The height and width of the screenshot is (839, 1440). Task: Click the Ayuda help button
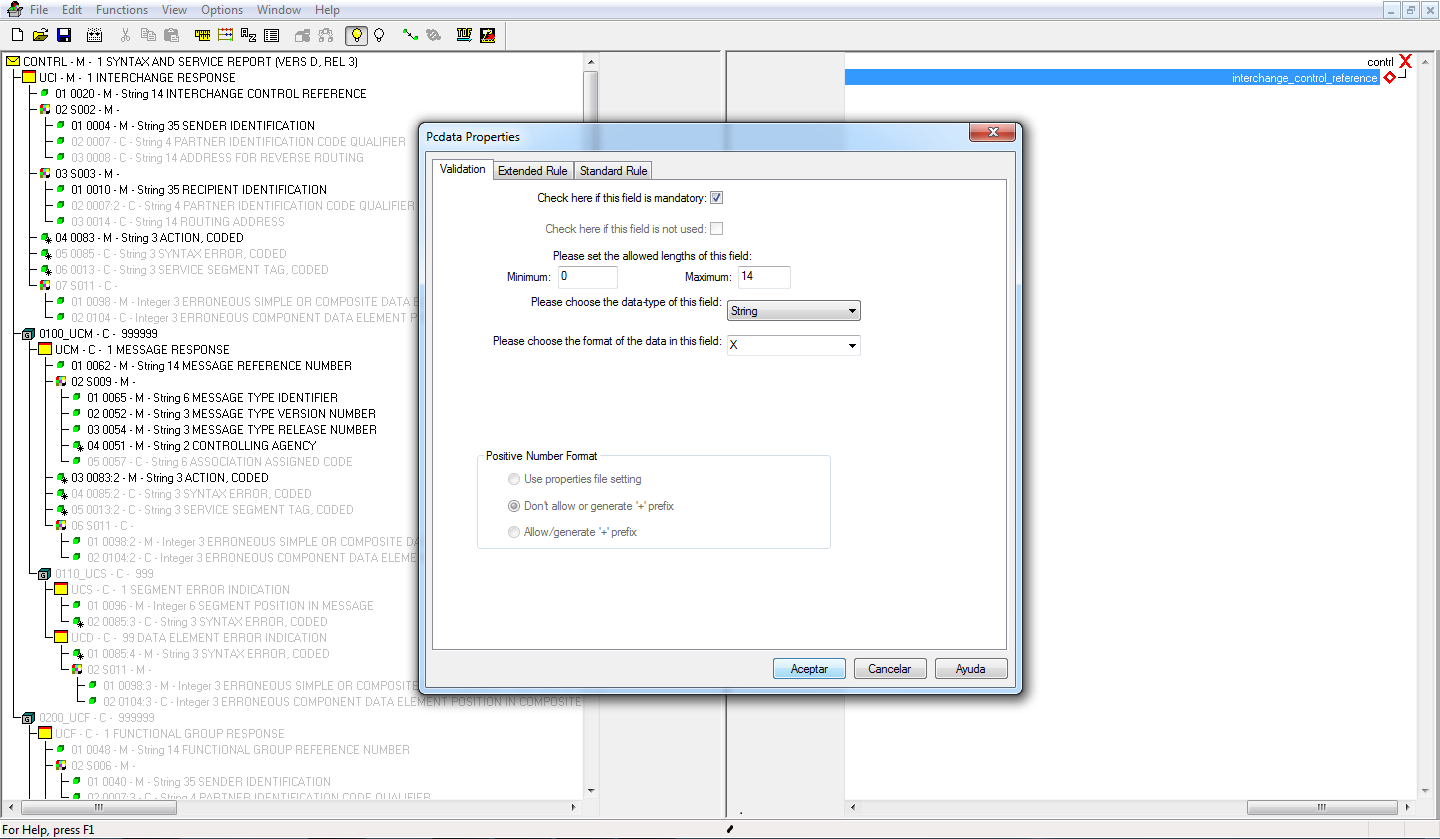[970, 668]
